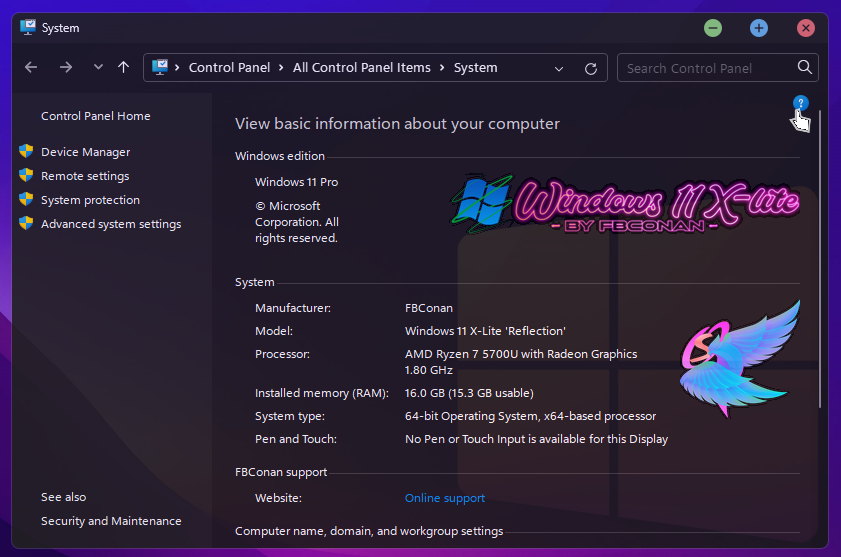Open Online support website link
Image resolution: width=841 pixels, height=557 pixels.
click(445, 498)
